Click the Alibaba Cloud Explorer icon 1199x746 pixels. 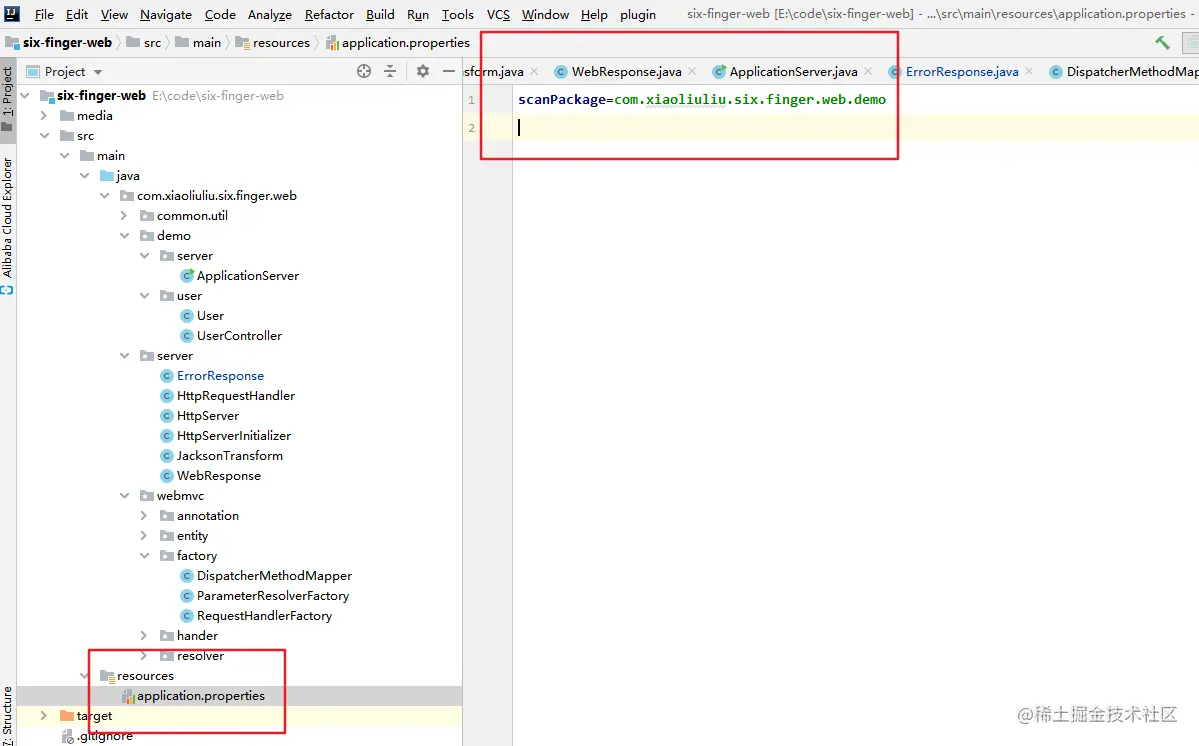pyautogui.click(x=7, y=290)
